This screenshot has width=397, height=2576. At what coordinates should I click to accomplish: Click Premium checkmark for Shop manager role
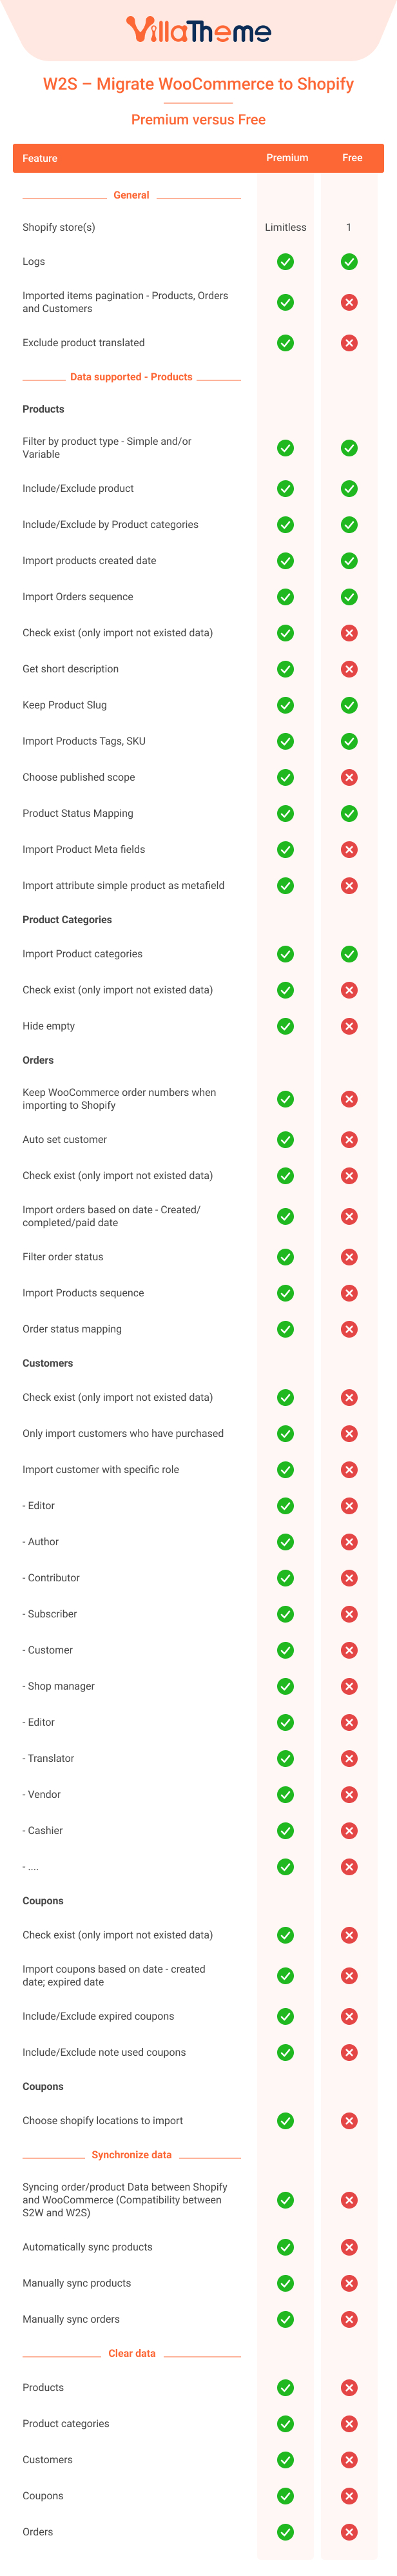tap(285, 1686)
